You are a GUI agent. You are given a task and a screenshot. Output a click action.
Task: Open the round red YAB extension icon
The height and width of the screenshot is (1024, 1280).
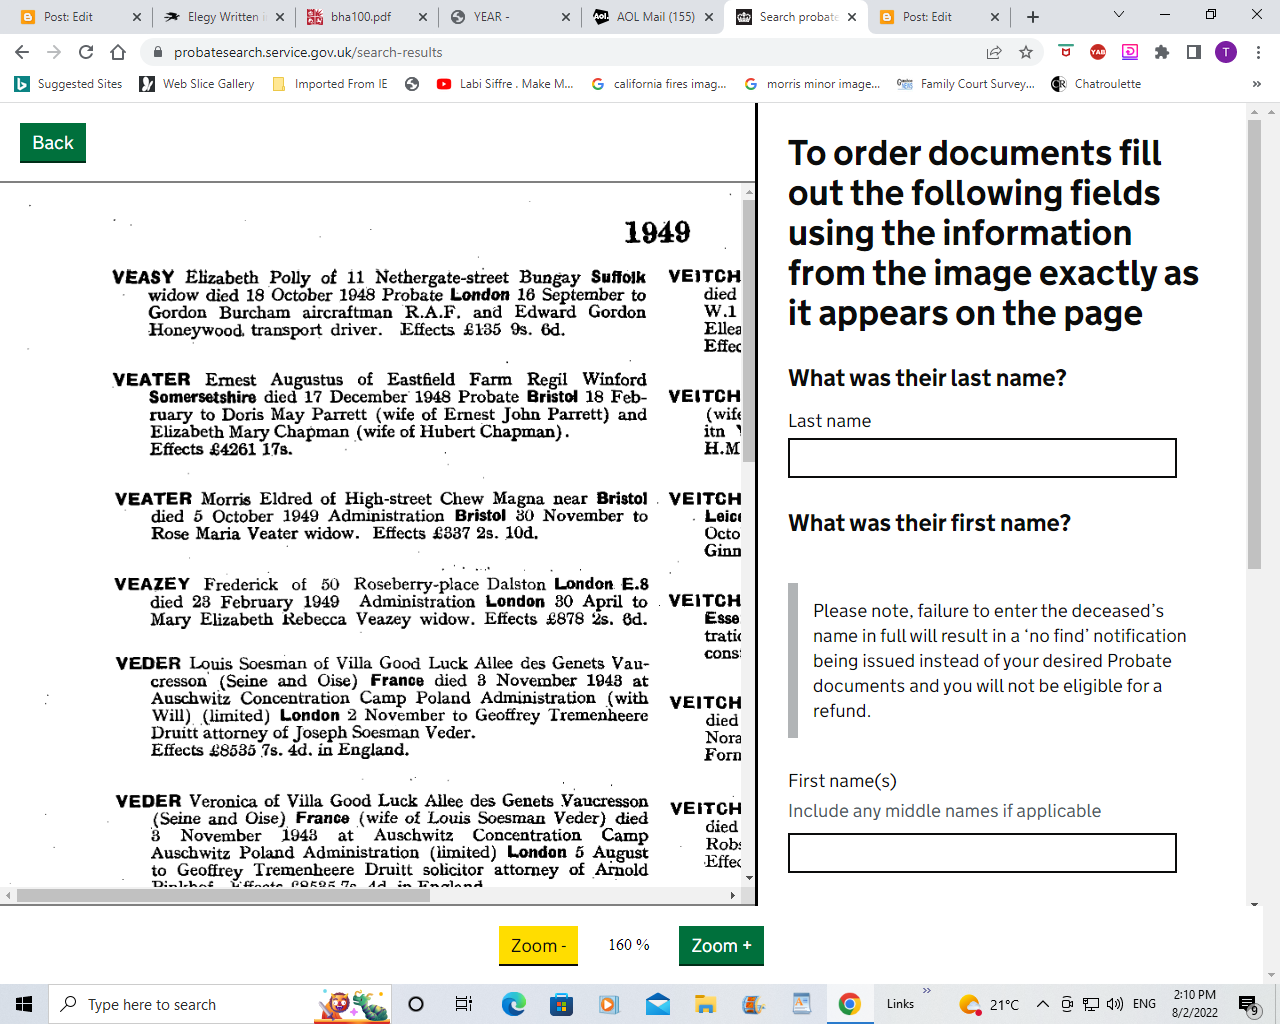tap(1098, 52)
